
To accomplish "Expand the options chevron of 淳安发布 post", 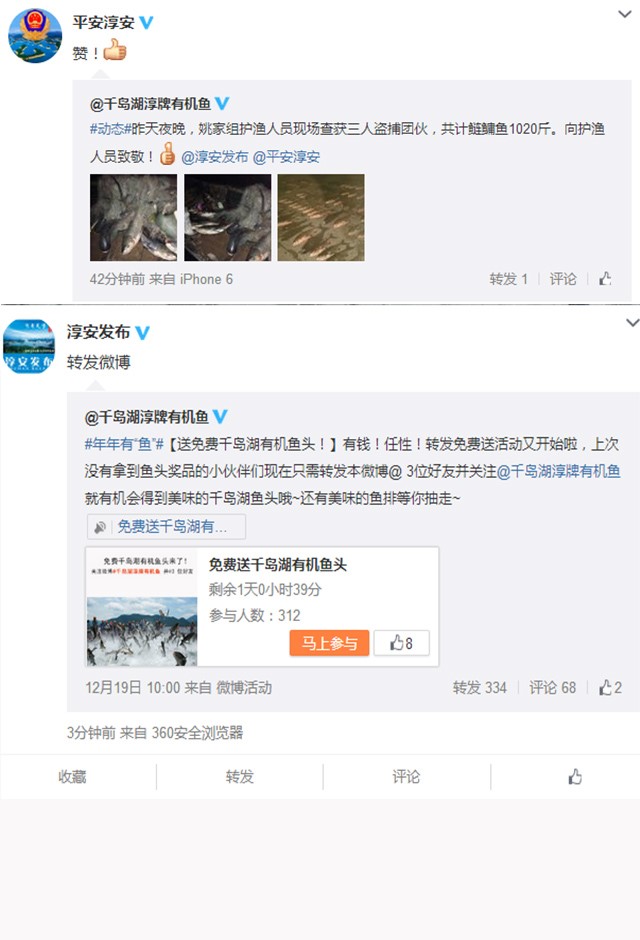I will [x=632, y=323].
